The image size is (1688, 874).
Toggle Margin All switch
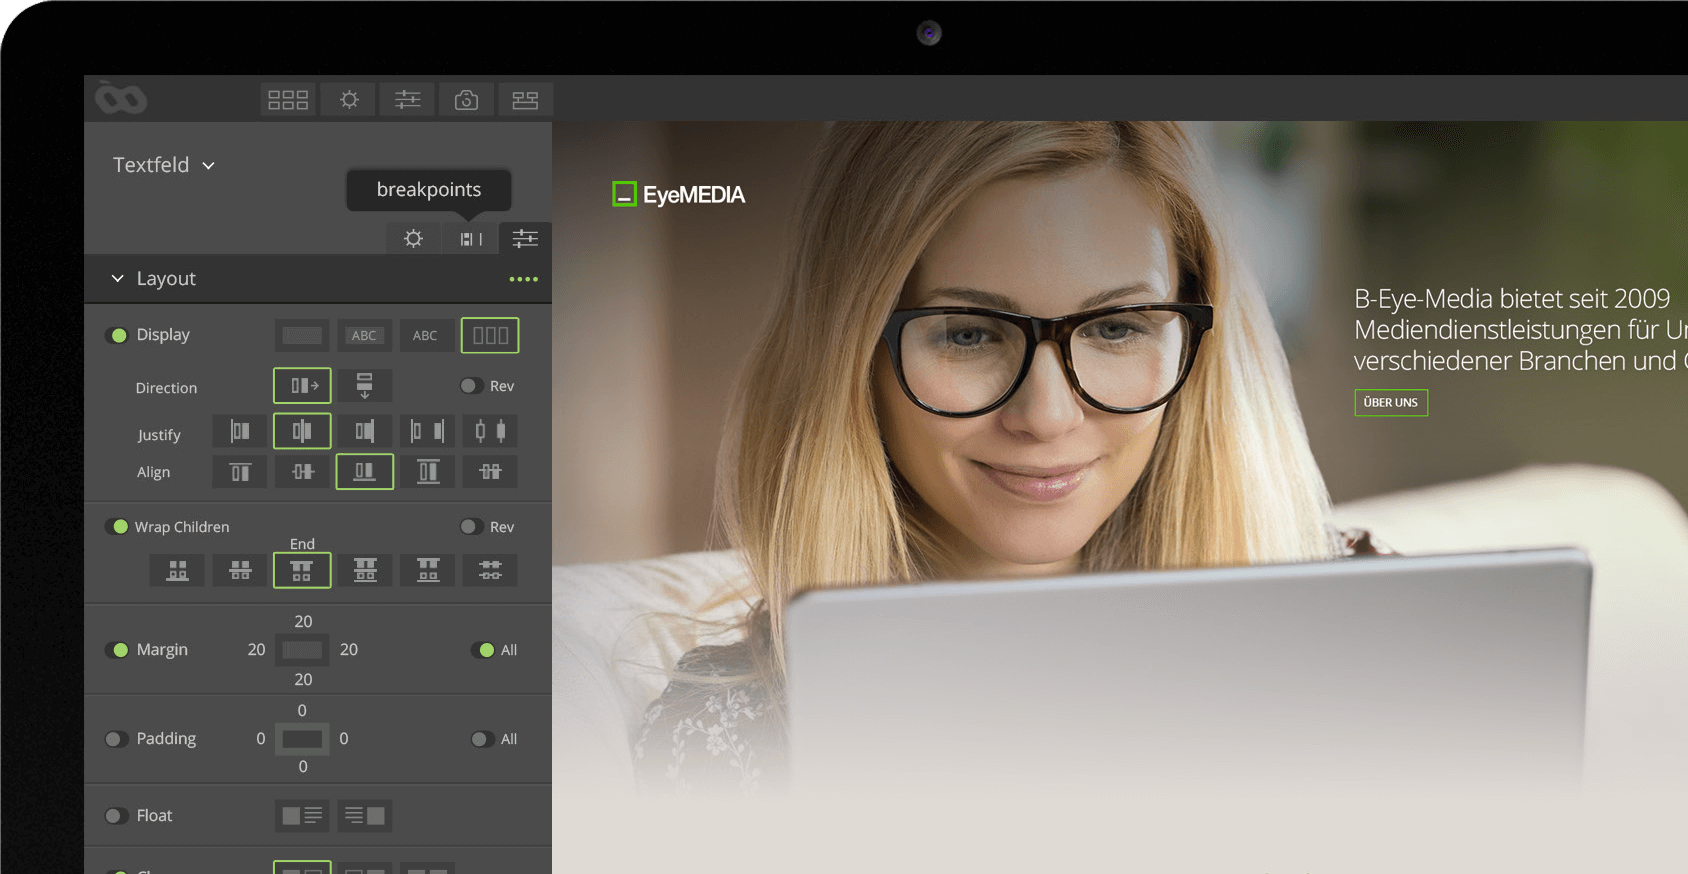pyautogui.click(x=484, y=650)
